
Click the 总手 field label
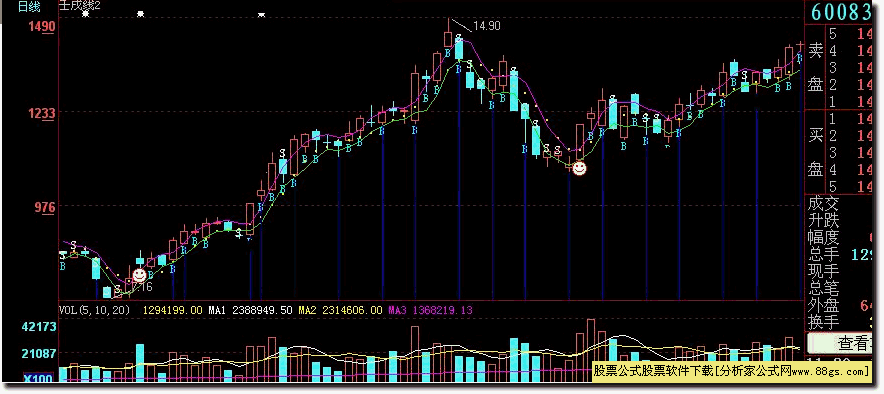823,255
